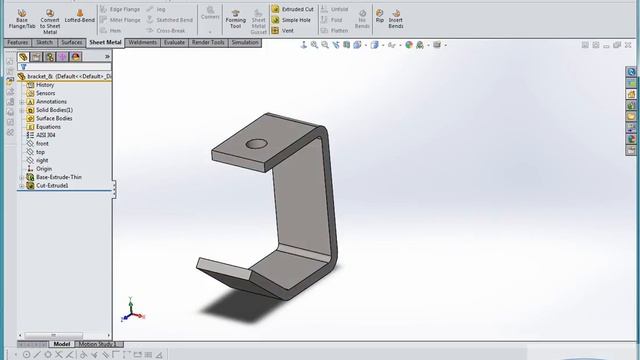This screenshot has width=640, height=360.
Task: Click the Edge Flange tool
Action: [x=120, y=9]
